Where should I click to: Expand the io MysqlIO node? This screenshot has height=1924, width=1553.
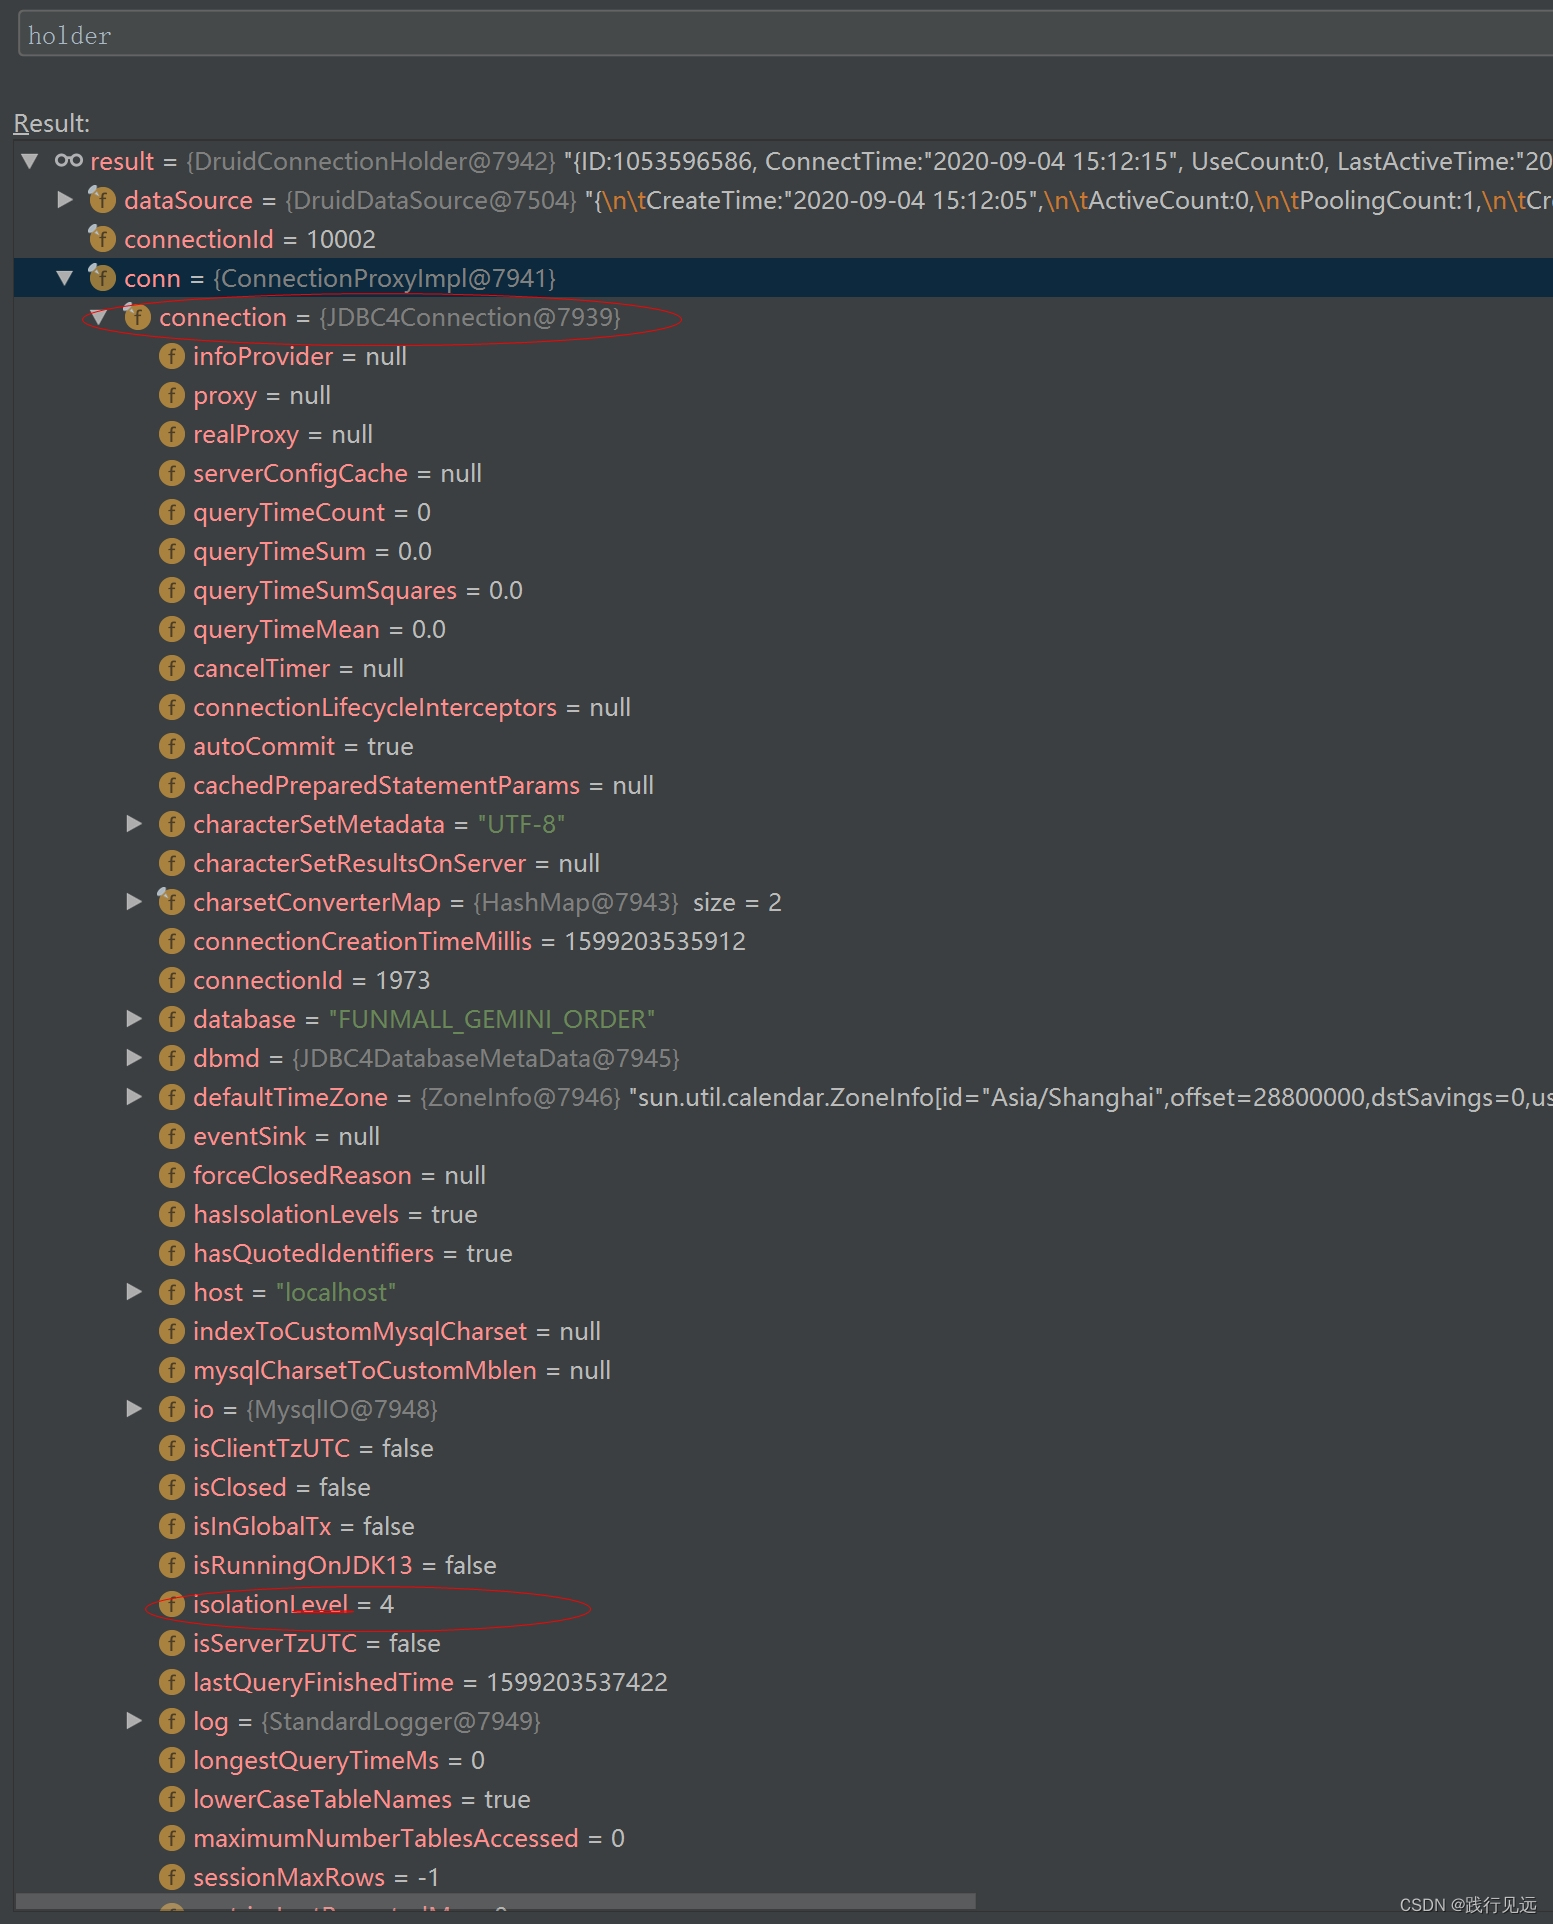pos(134,1408)
